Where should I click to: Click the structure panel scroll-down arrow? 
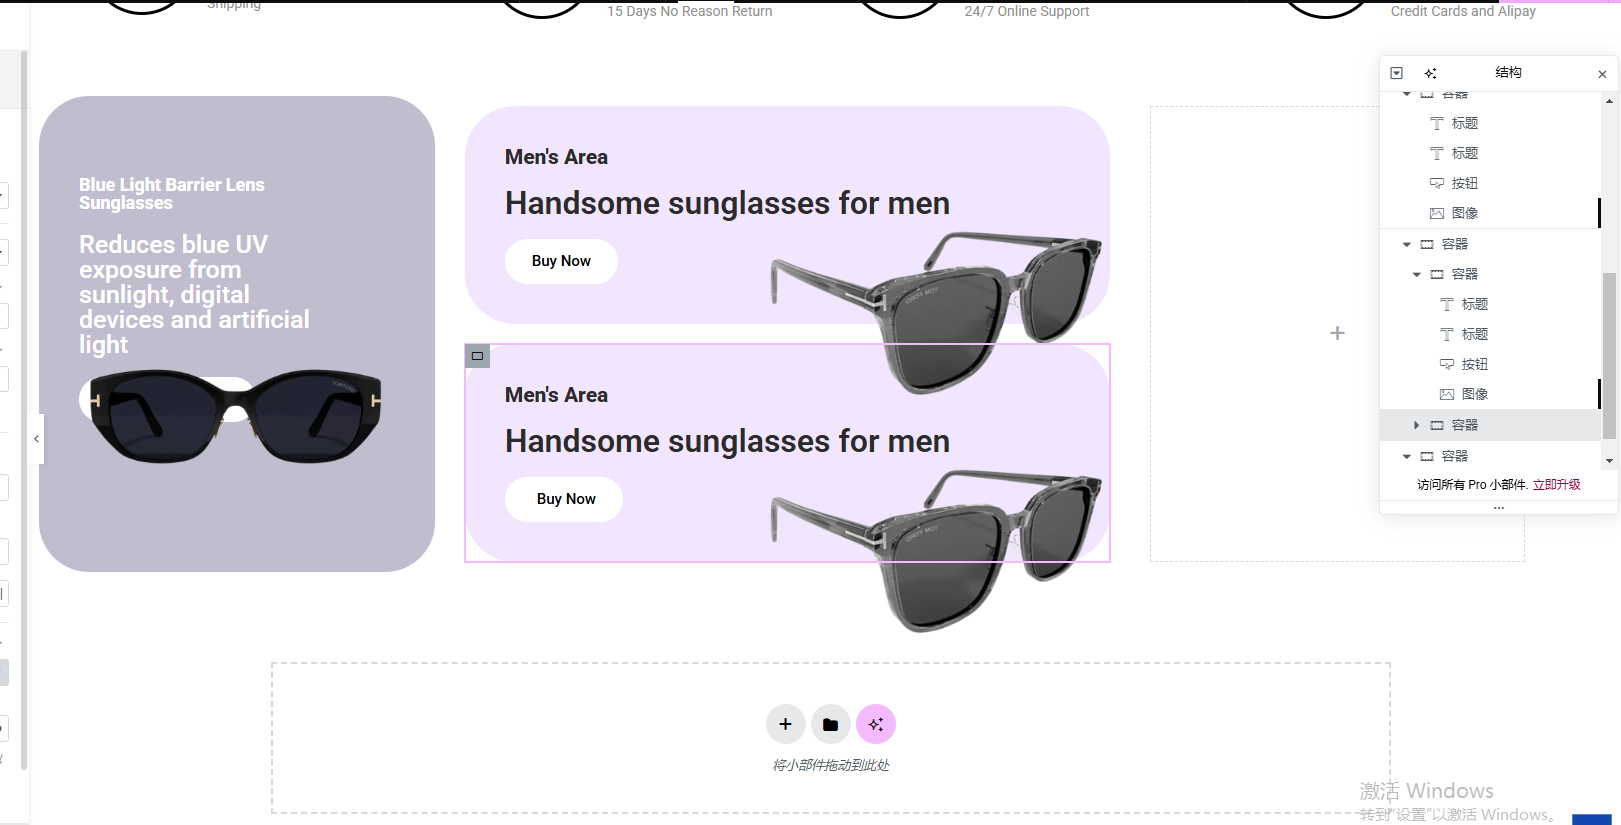pos(1608,460)
